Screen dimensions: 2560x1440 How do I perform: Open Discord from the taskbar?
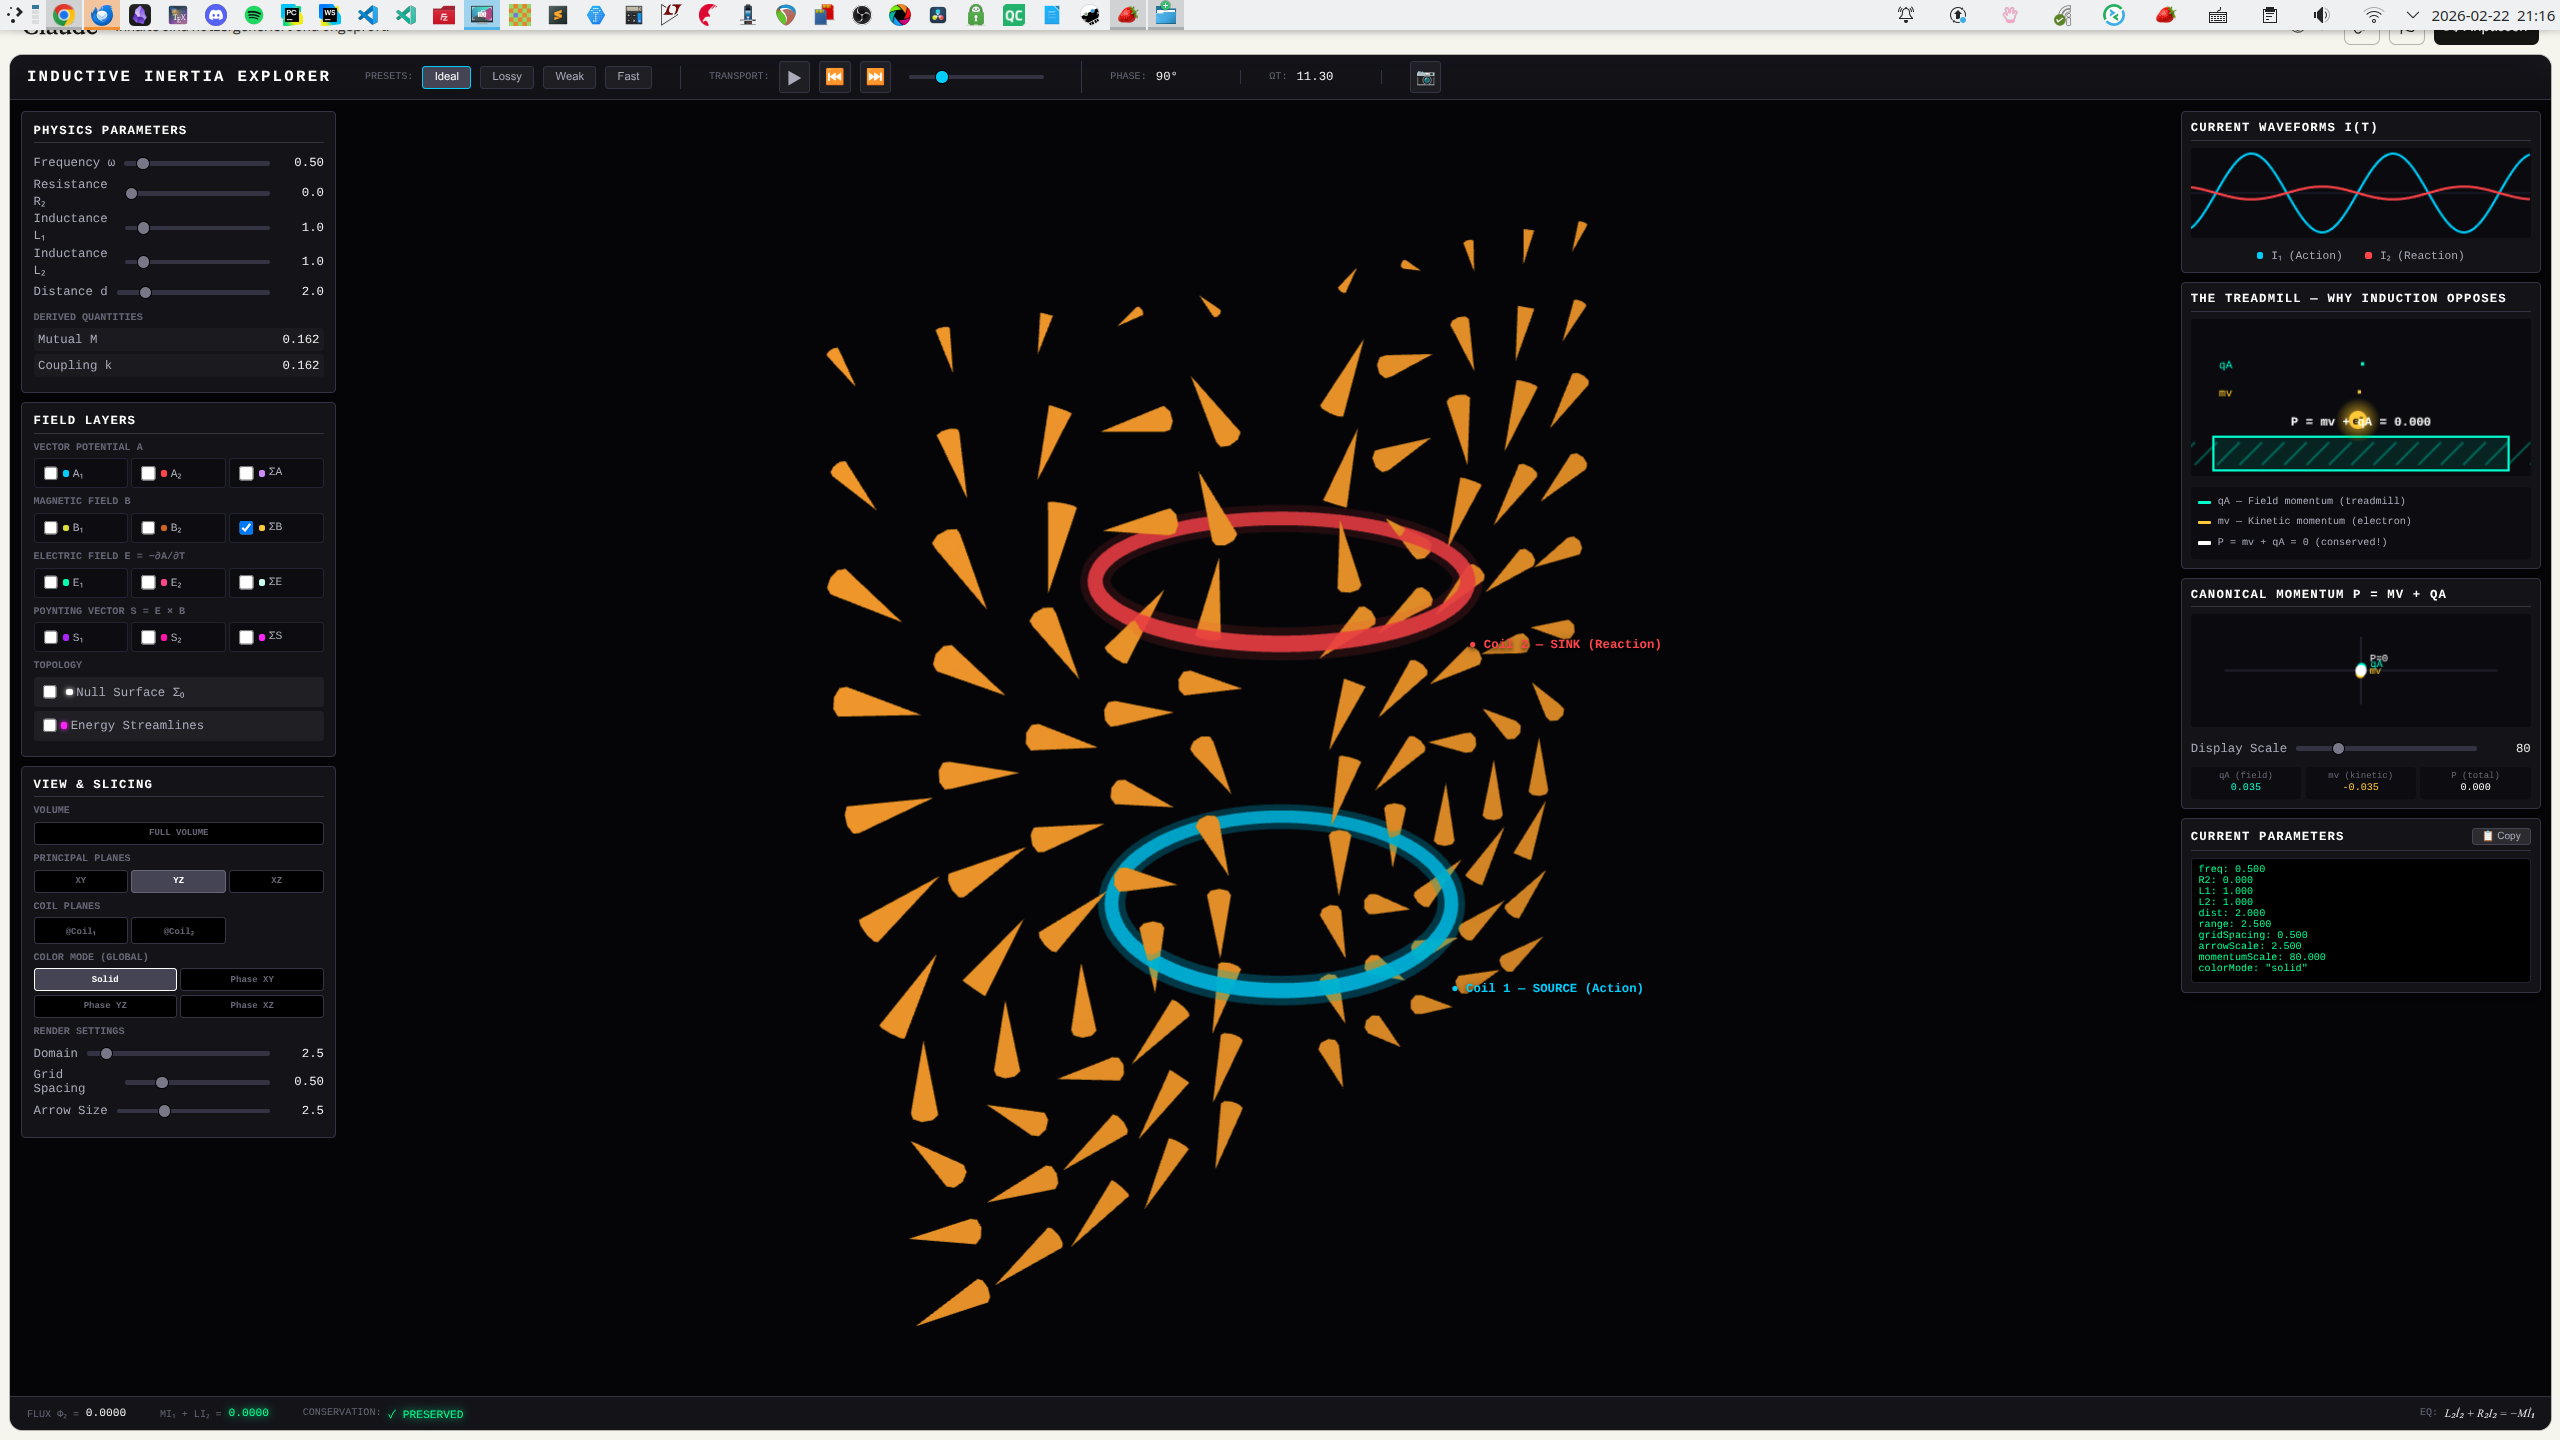216,15
